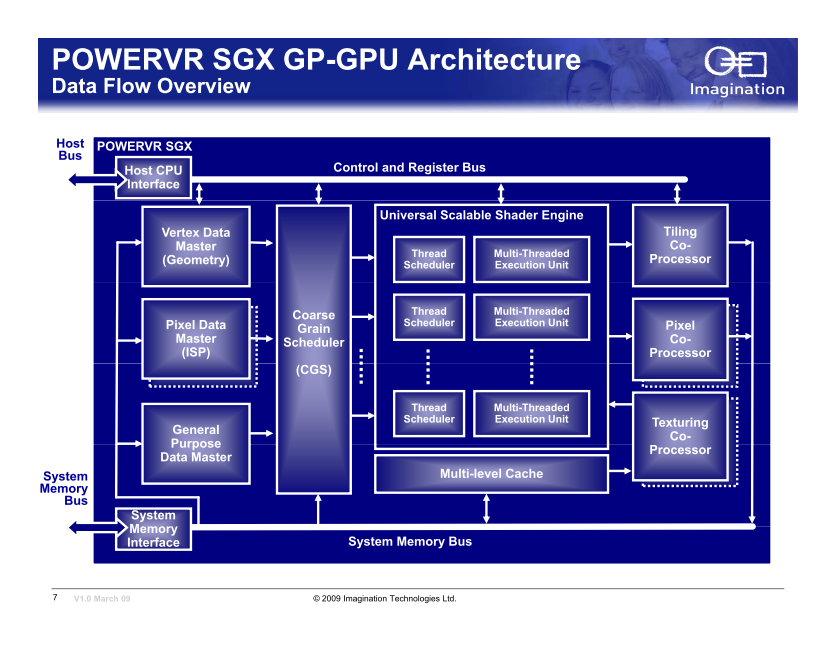
Task: Click the 'Control and Register Bus' label
Action: [409, 167]
